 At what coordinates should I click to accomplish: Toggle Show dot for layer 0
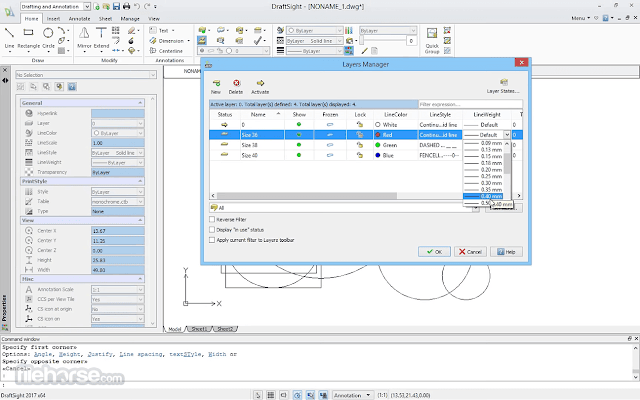tap(299, 124)
